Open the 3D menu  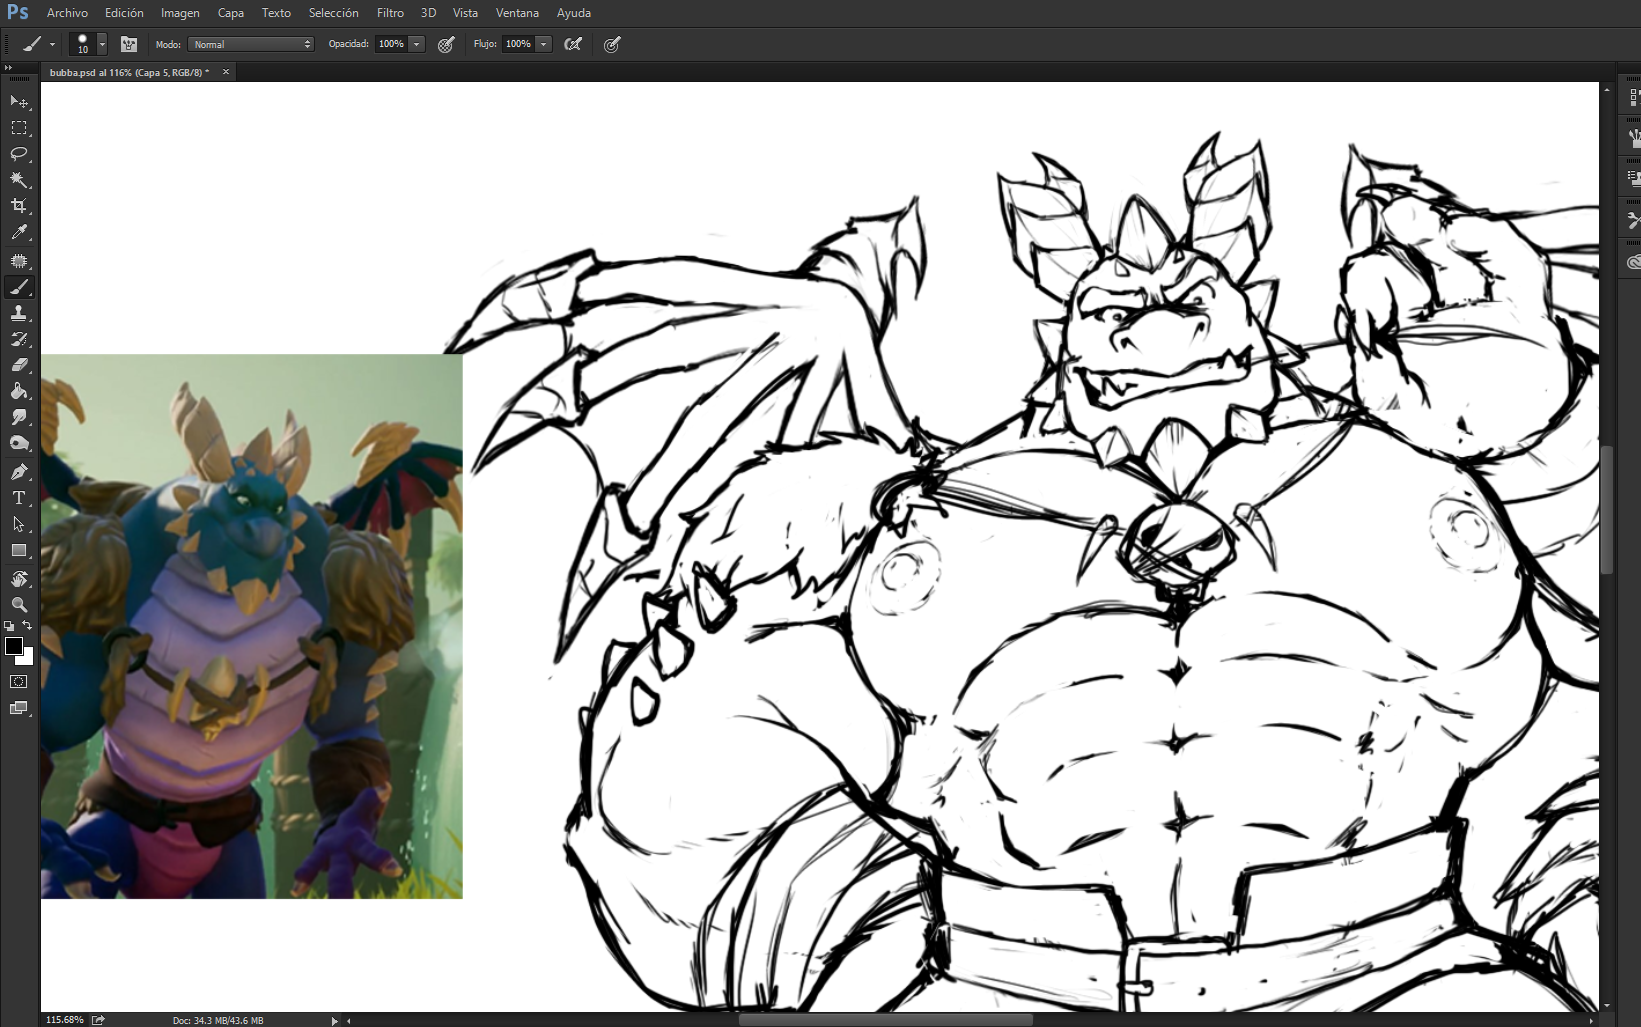coord(428,13)
